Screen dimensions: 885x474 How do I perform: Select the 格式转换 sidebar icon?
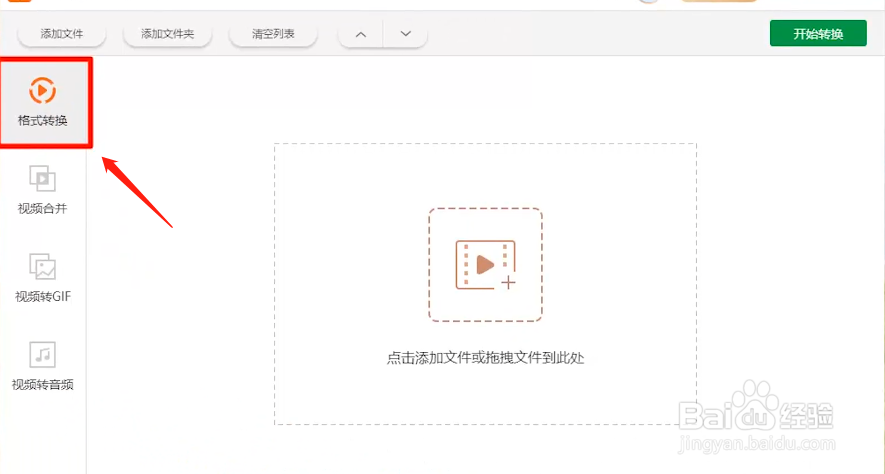[x=42, y=90]
